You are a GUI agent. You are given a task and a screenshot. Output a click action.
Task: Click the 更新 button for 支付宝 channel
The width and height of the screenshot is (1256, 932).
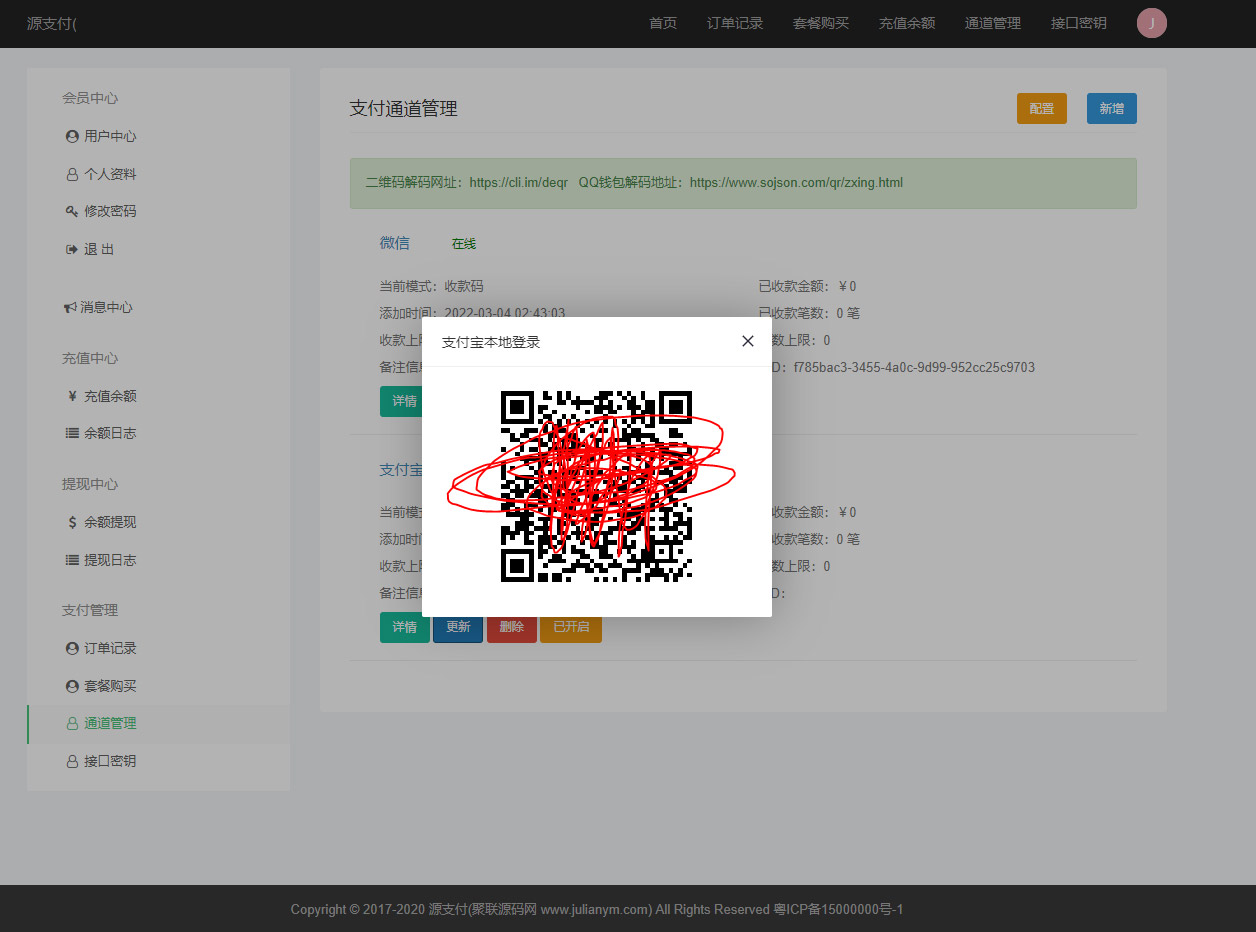coord(458,627)
